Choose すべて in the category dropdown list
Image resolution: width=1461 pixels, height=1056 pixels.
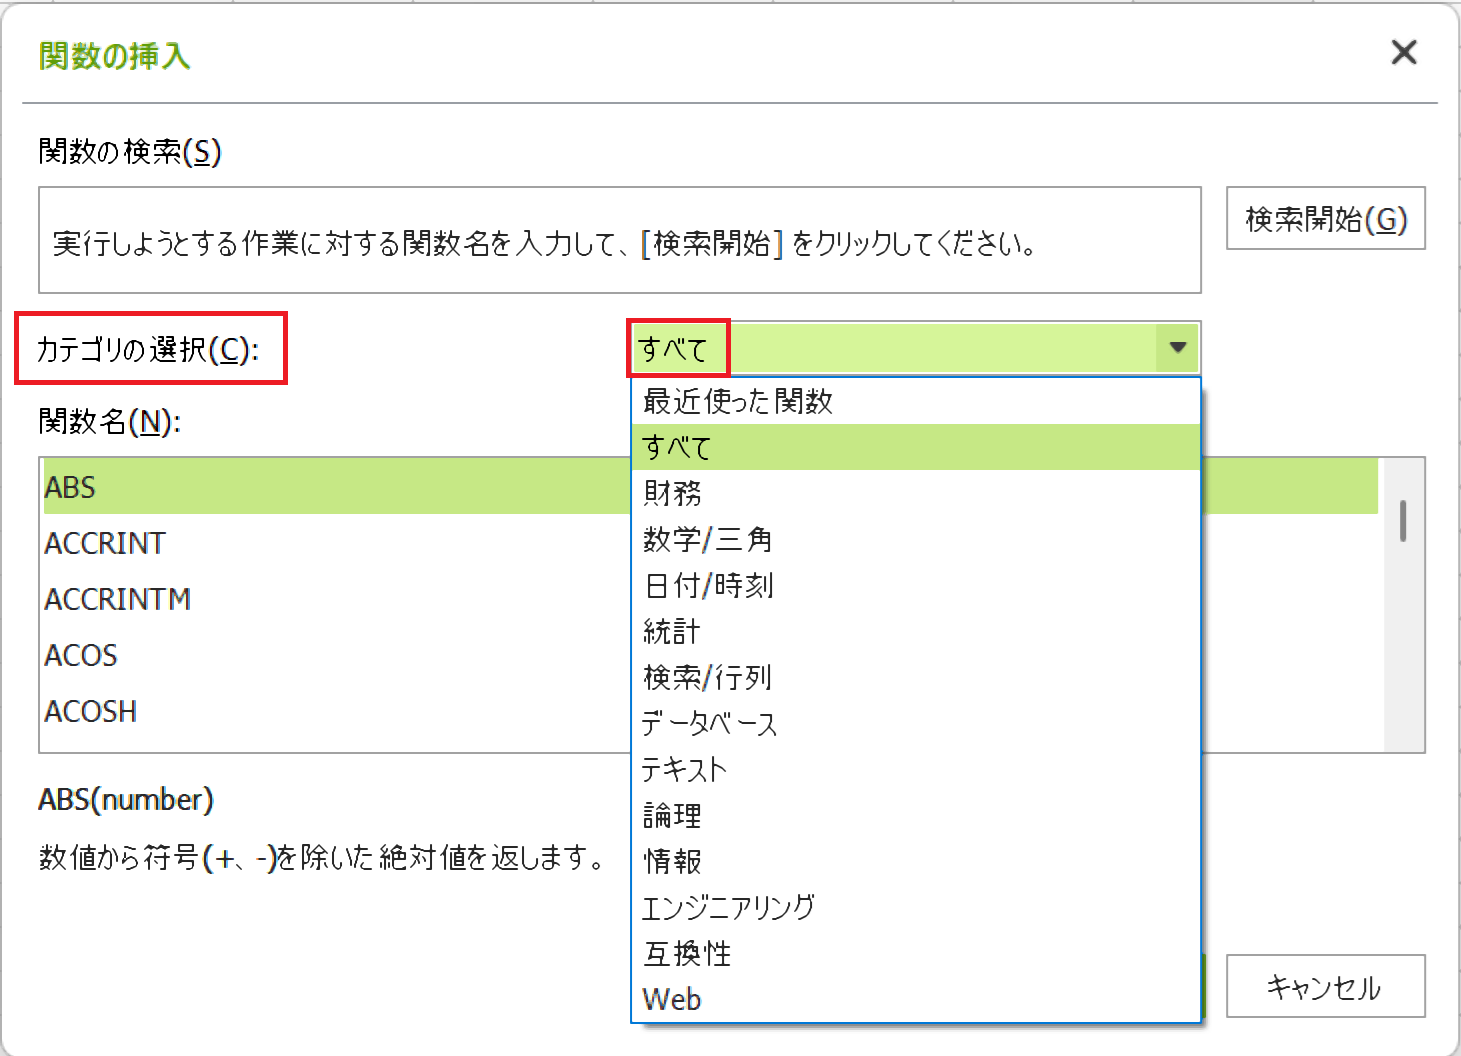[677, 447]
